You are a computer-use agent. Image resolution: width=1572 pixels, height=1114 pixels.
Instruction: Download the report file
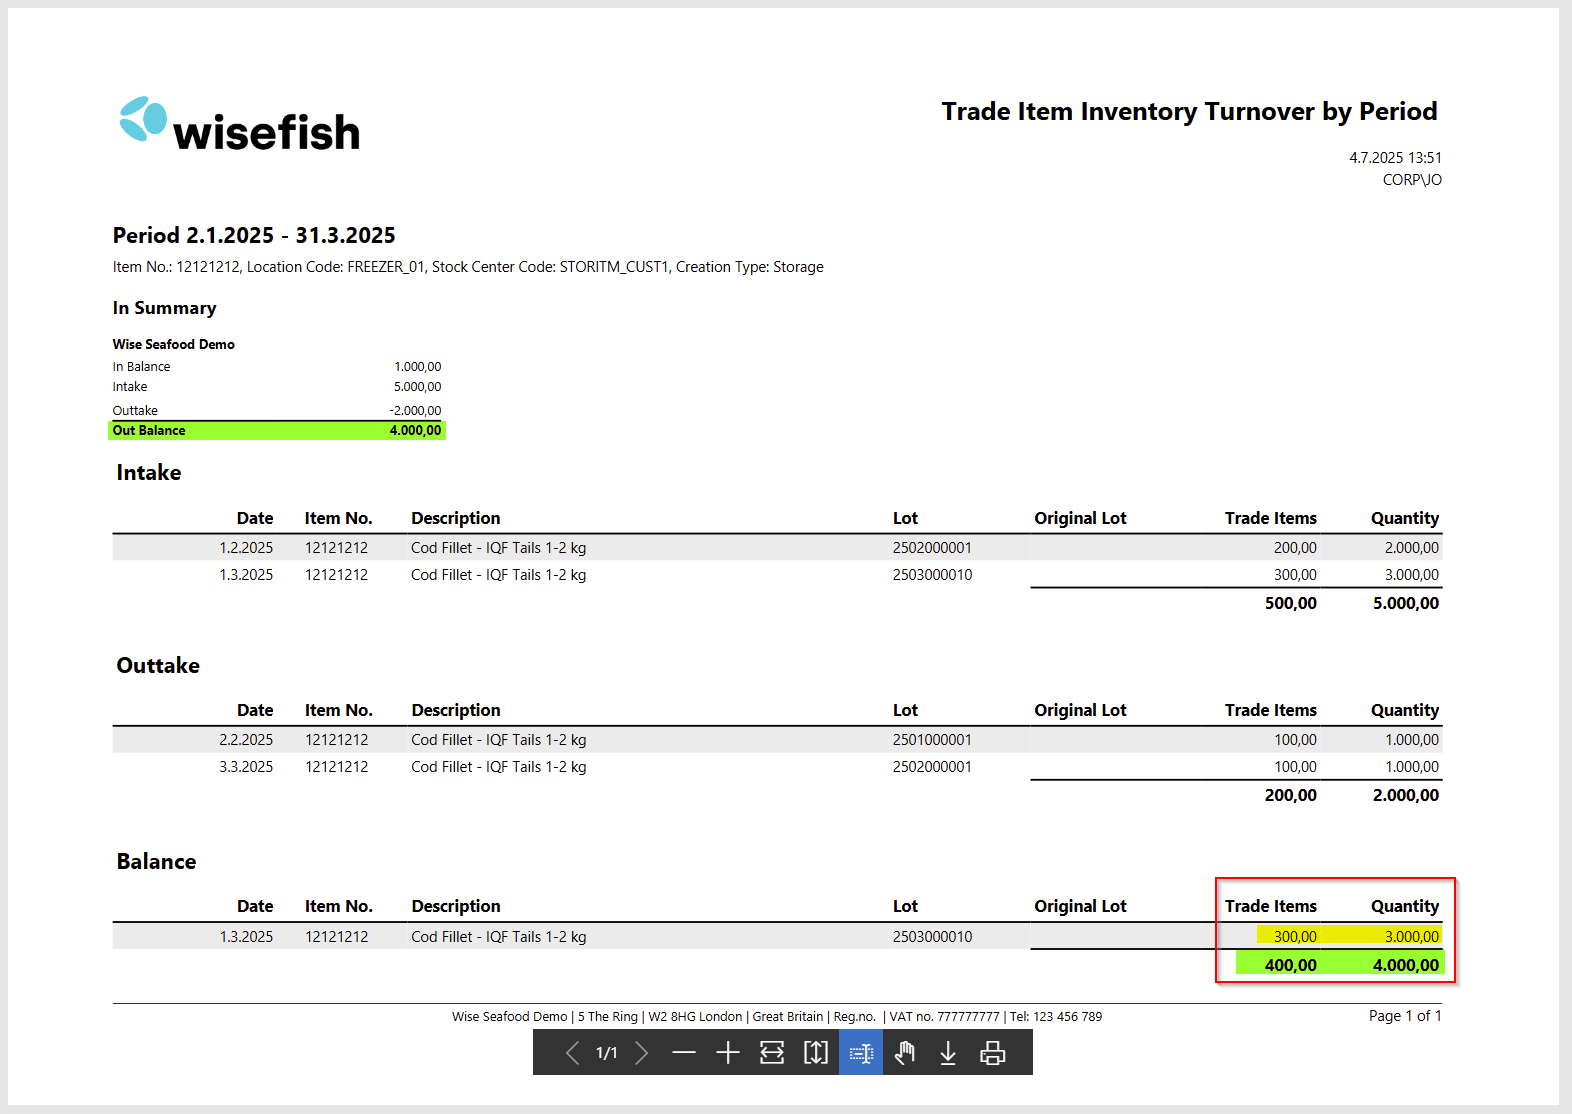pos(948,1053)
